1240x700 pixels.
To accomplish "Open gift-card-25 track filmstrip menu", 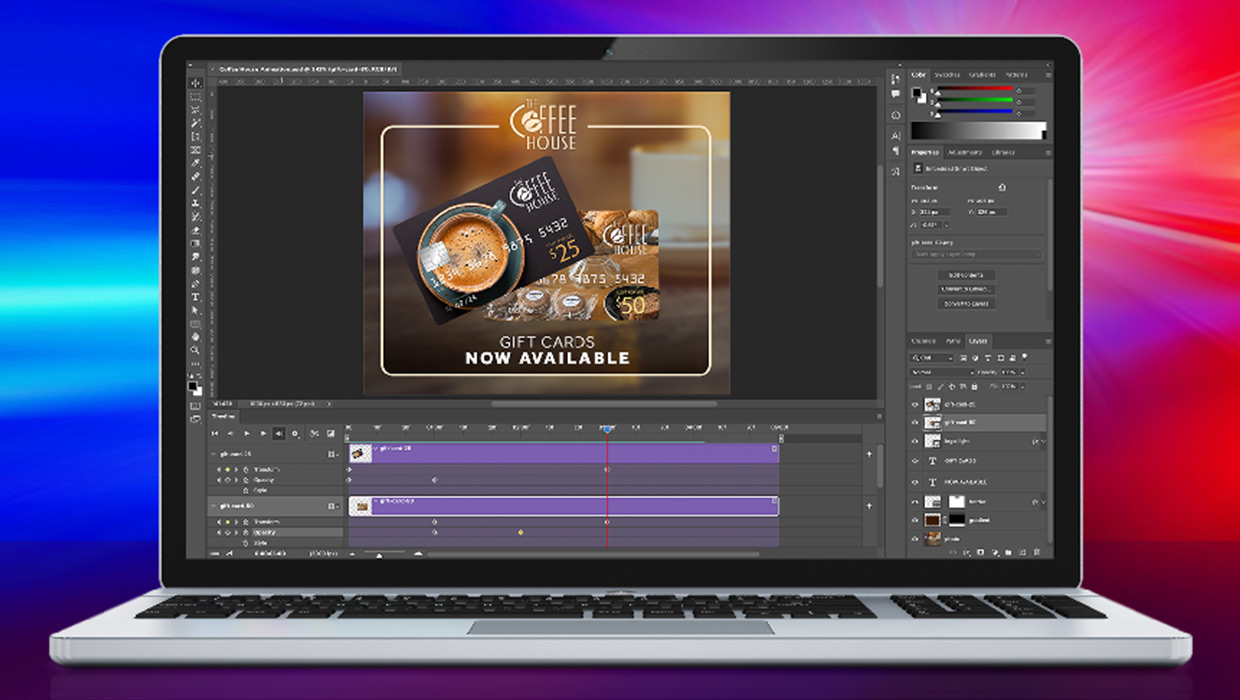I will (333, 454).
